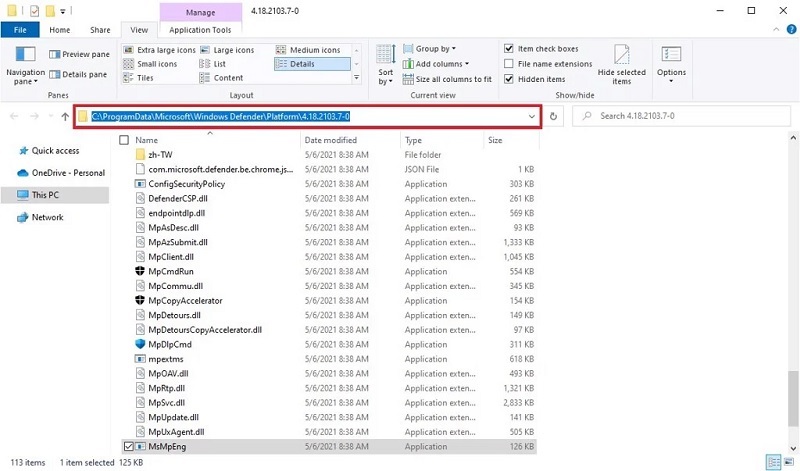Viewport: 800px width, 471px height.
Task: Click the search box for 4.18.2103.7-0
Action: [x=680, y=116]
